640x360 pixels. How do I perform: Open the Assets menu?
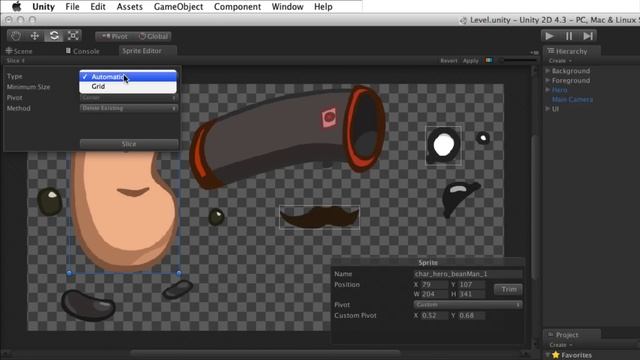pyautogui.click(x=129, y=7)
